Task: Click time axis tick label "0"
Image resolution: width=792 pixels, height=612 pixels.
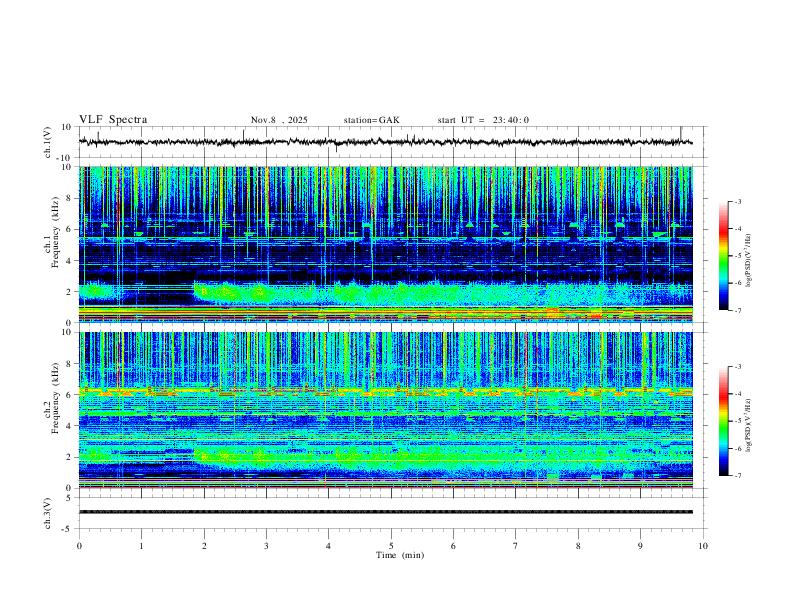Action: (x=79, y=546)
